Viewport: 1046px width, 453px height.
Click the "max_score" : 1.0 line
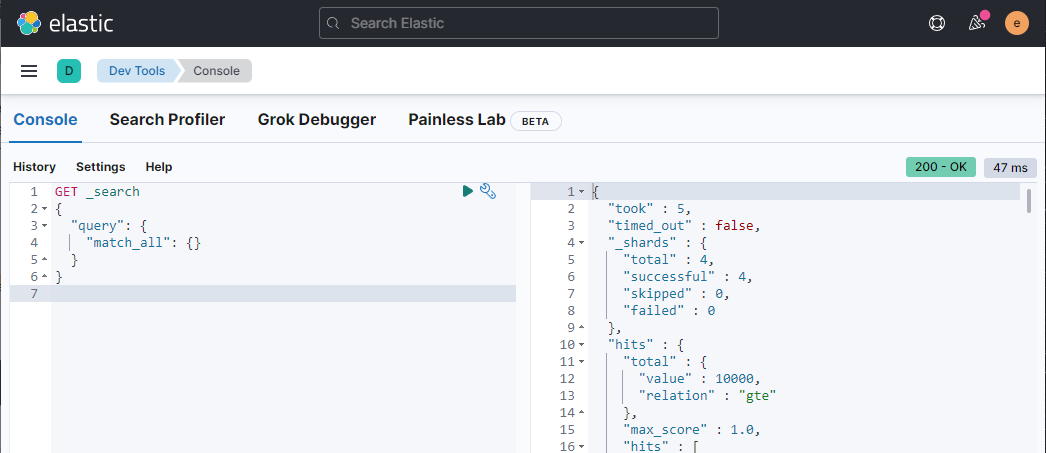pos(692,429)
